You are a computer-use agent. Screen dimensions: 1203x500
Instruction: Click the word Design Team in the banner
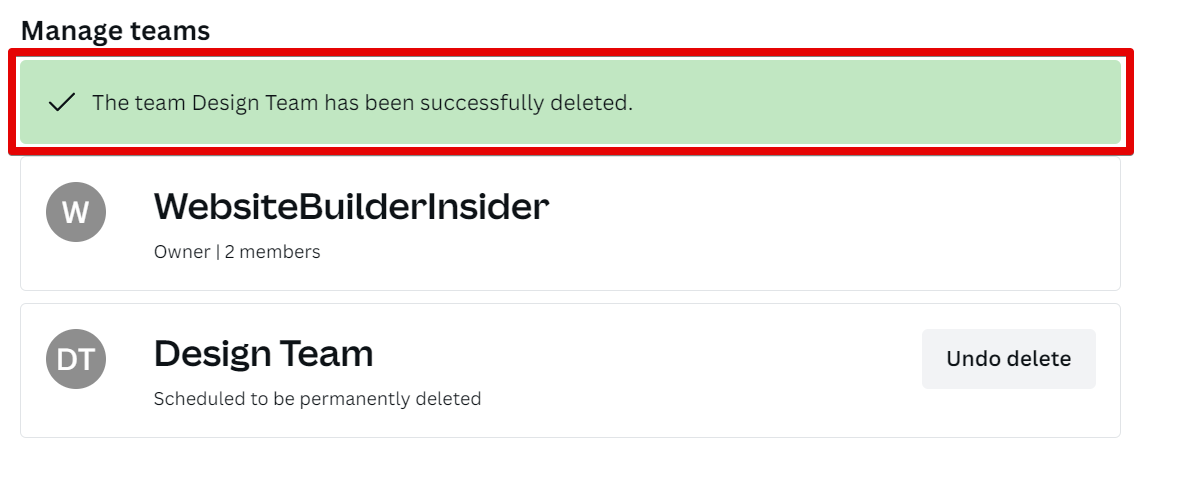255,102
